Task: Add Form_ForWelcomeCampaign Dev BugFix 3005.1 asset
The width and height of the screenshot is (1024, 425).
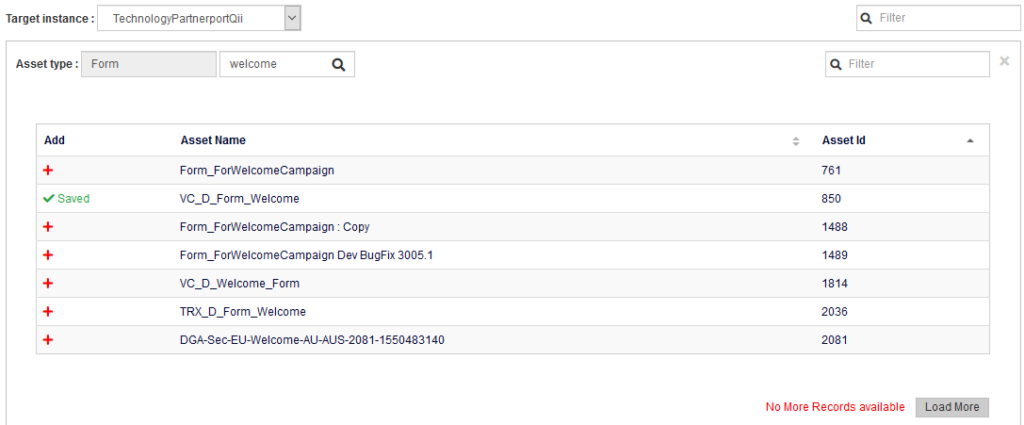Action: (x=48, y=255)
